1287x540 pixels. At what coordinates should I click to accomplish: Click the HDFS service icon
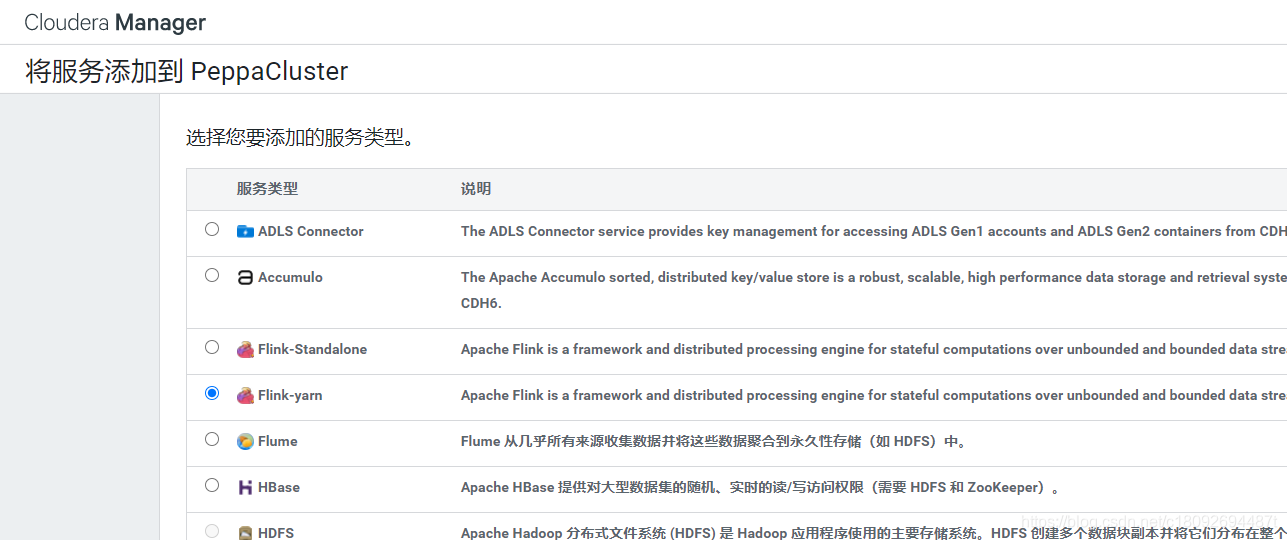click(x=245, y=533)
